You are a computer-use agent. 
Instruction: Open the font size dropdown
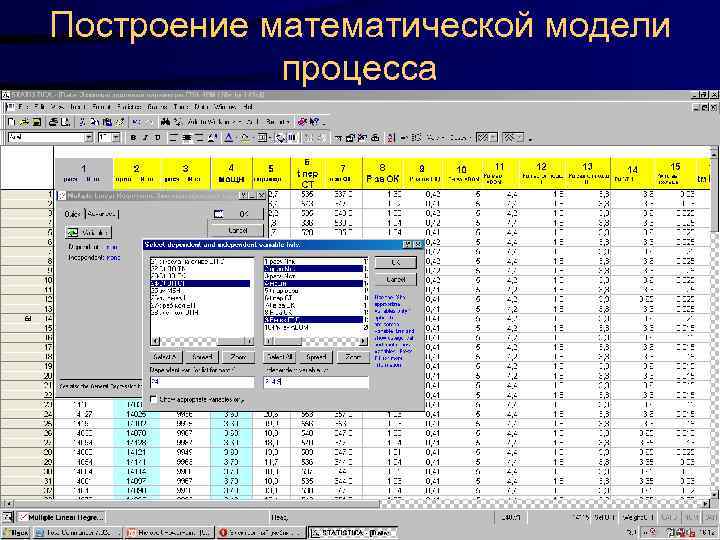[x=116, y=137]
